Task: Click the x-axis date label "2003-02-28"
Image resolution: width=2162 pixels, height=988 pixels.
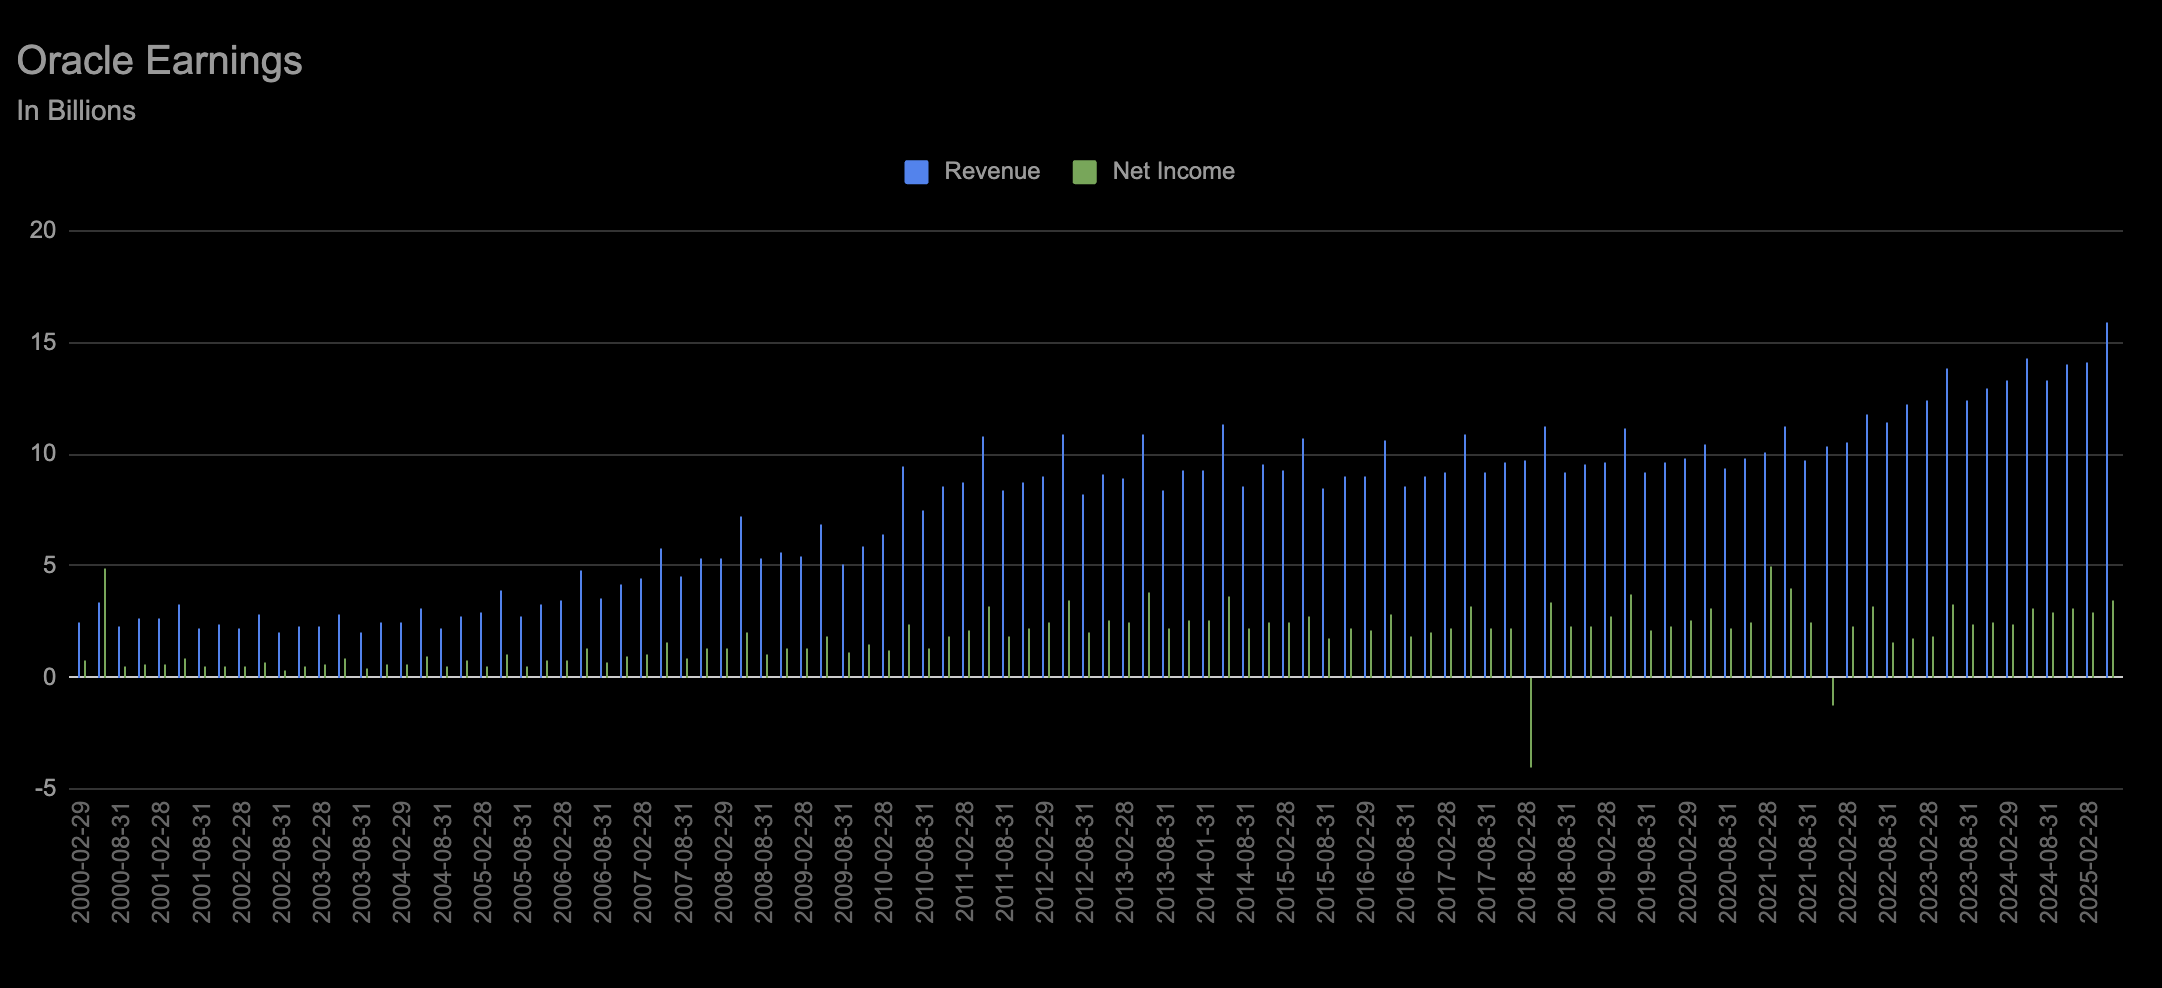Action: tap(322, 862)
